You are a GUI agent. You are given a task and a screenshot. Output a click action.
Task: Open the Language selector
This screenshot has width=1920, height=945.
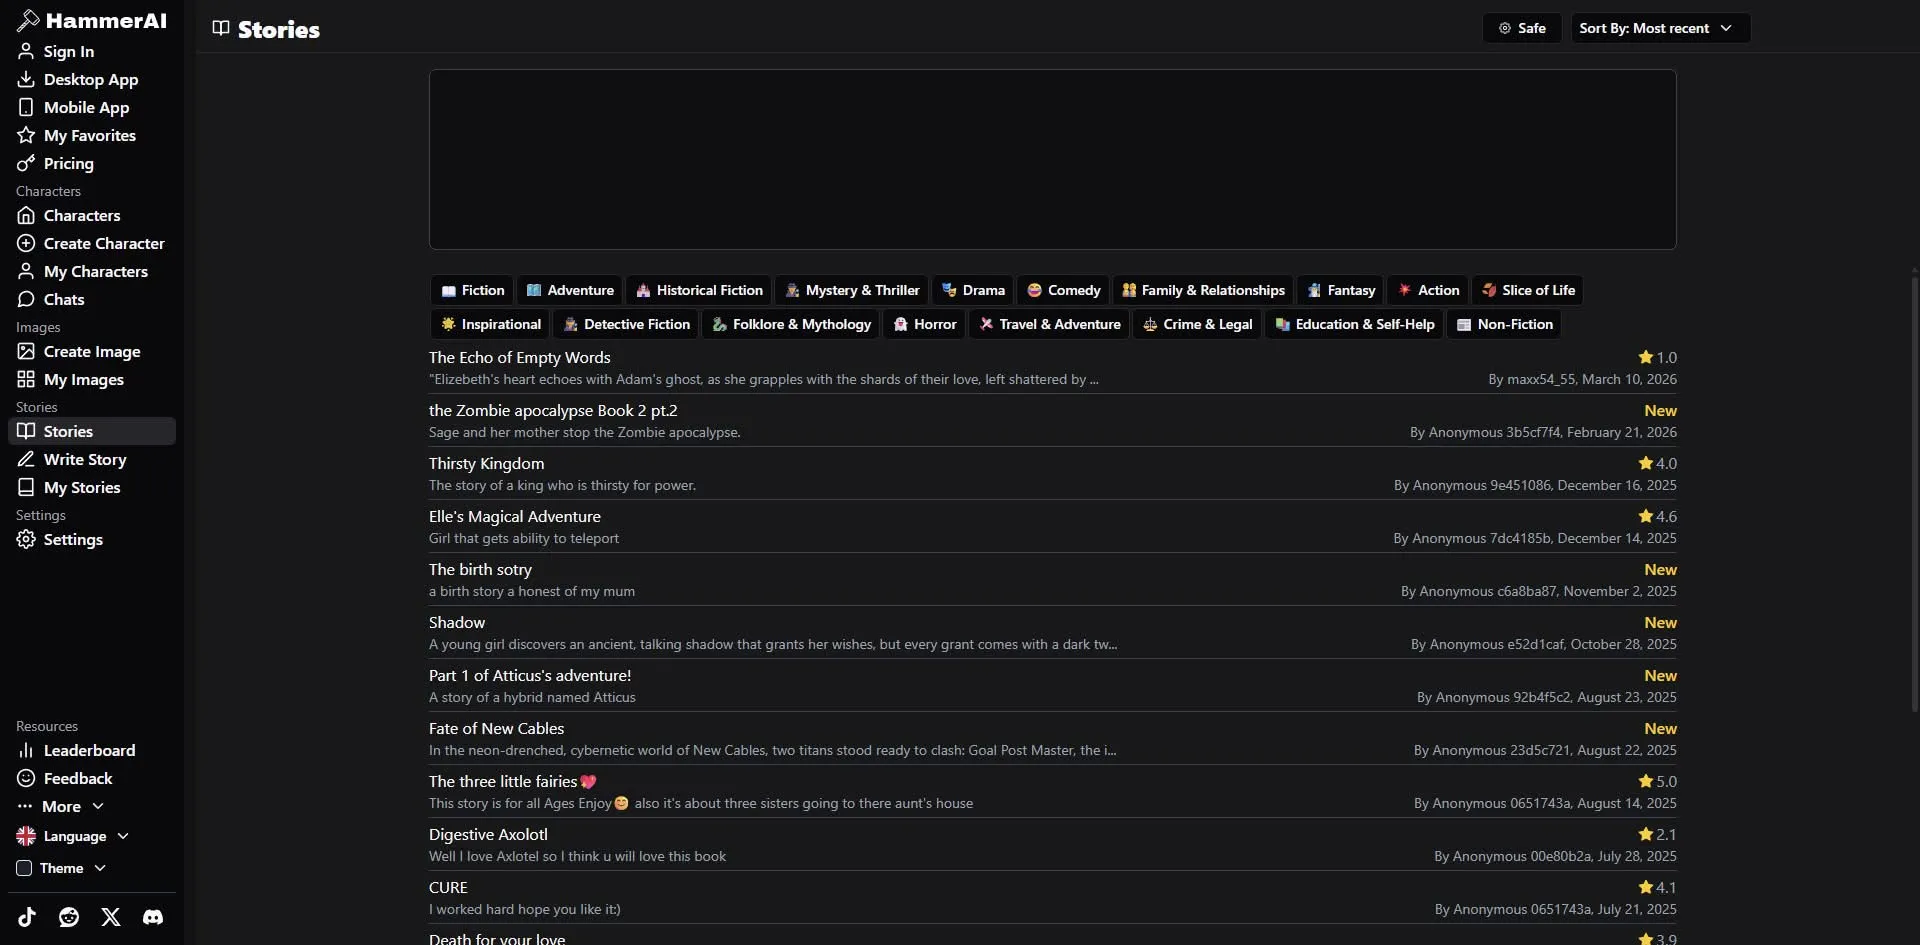tap(73, 836)
